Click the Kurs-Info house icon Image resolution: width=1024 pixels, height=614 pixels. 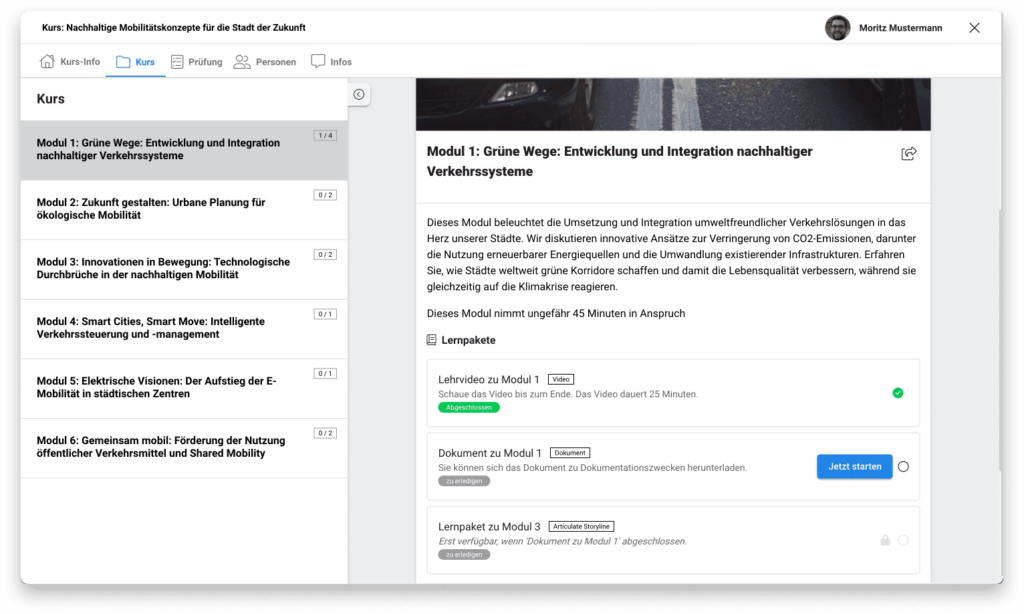tap(47, 62)
